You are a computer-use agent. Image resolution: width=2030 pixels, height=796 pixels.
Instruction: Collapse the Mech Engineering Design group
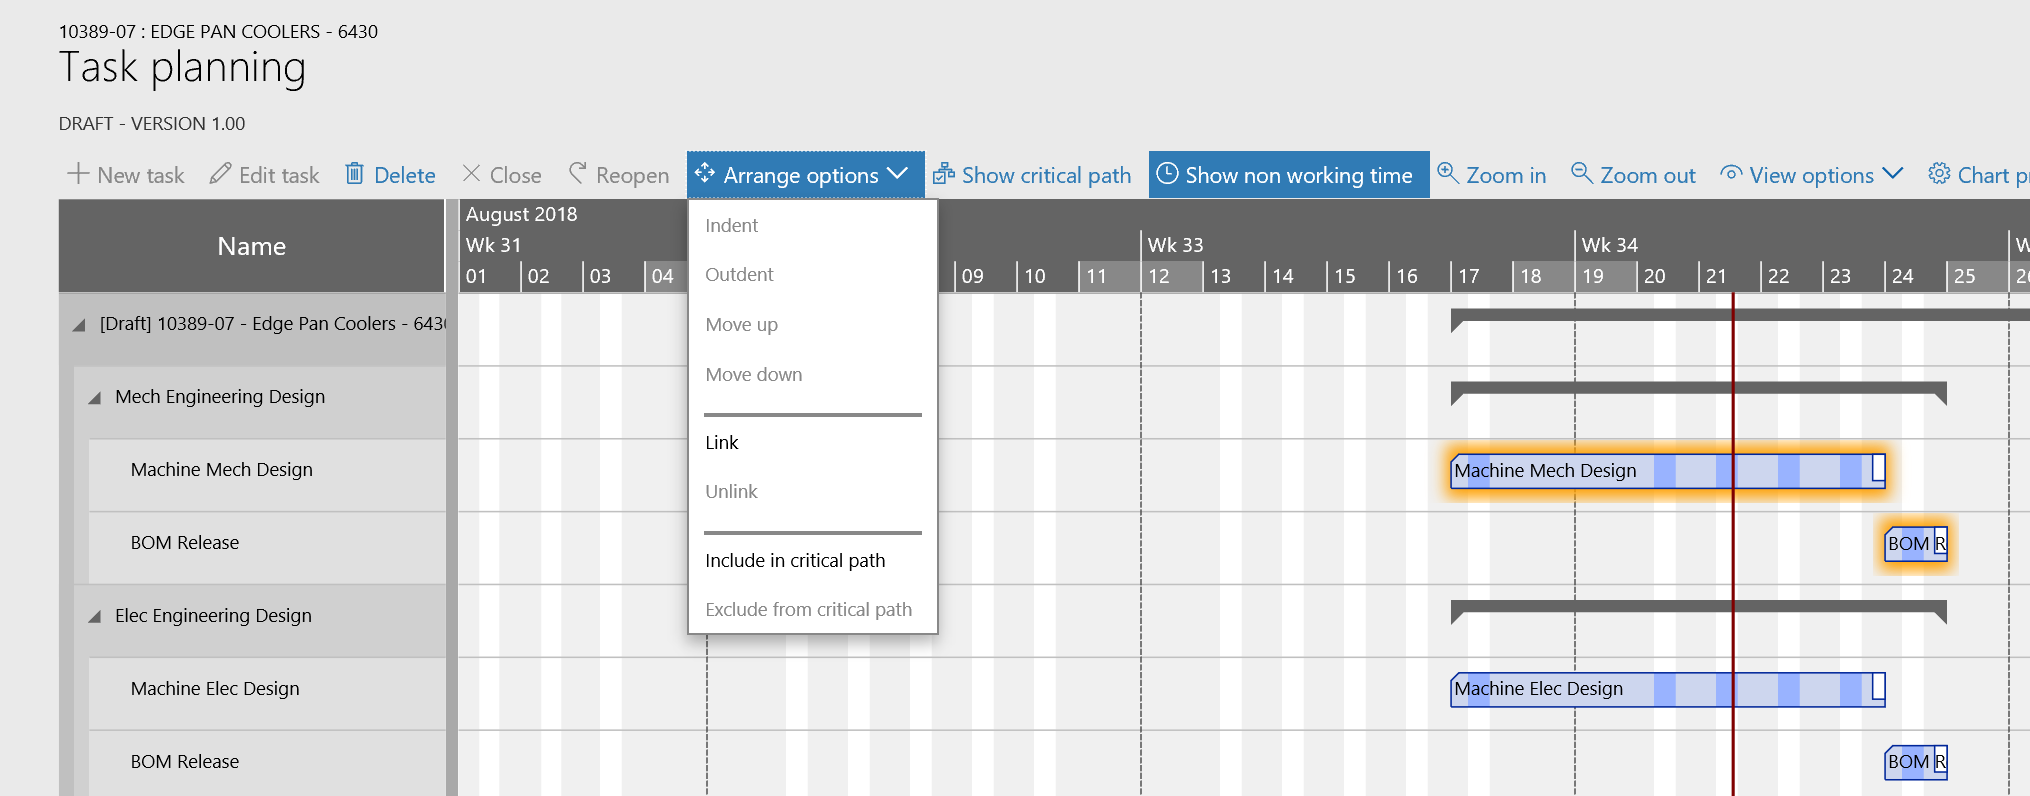[x=93, y=396]
